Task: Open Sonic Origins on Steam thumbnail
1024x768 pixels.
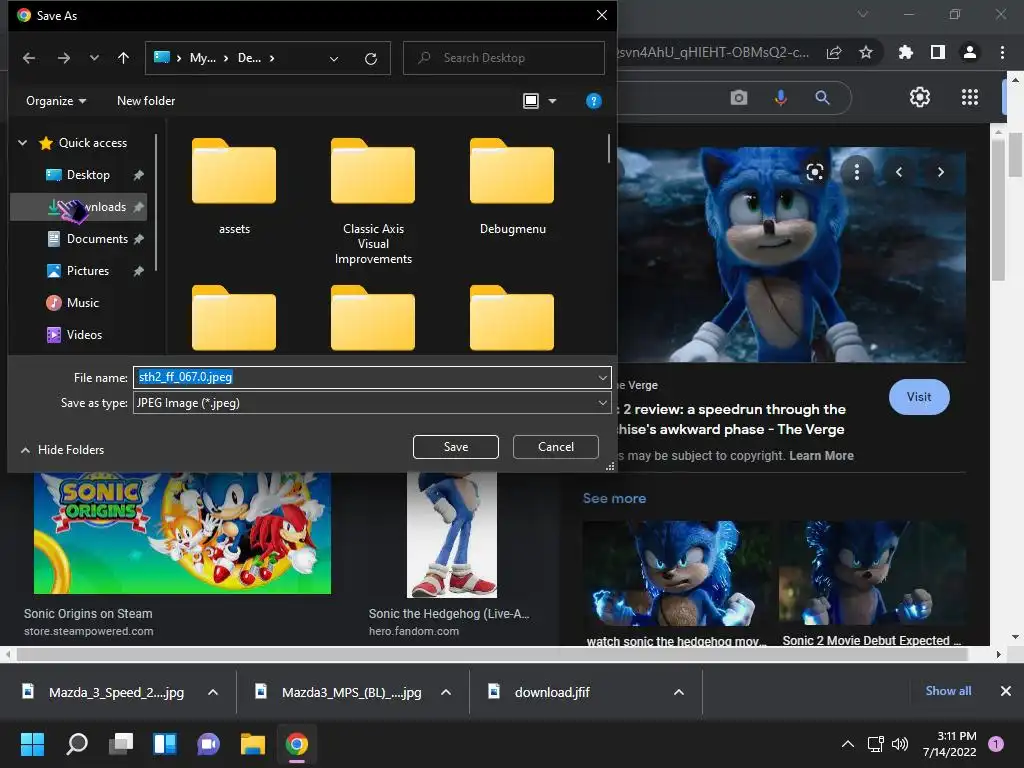Action: tap(182, 533)
